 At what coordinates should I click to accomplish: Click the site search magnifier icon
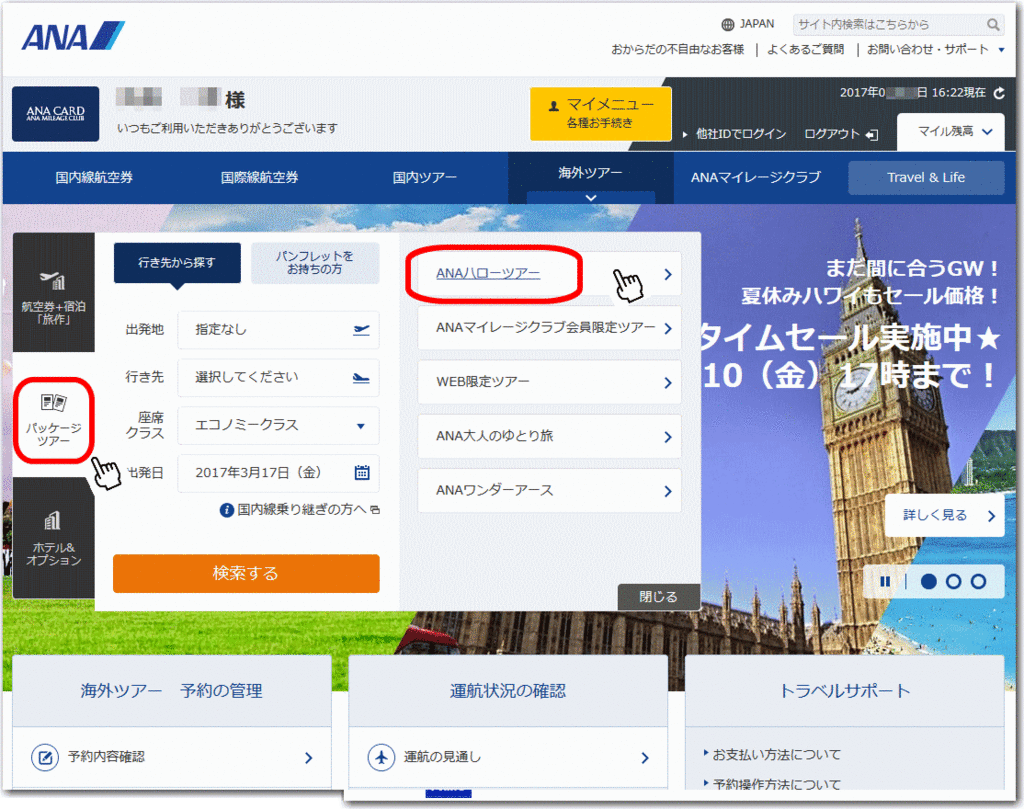point(993,25)
